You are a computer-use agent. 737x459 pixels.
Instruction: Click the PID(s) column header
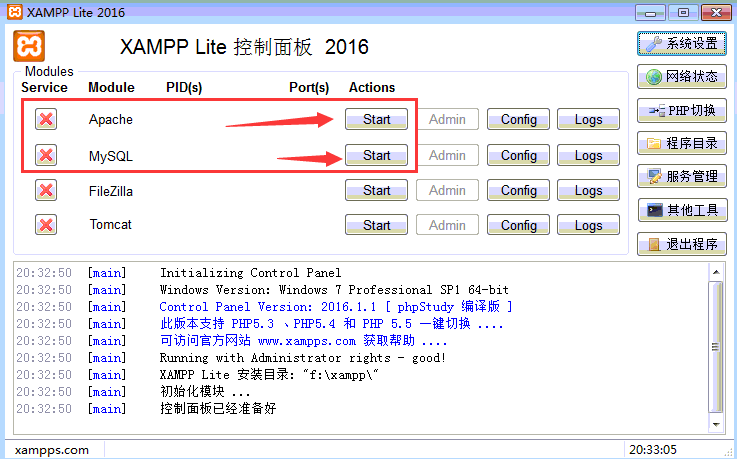click(184, 87)
